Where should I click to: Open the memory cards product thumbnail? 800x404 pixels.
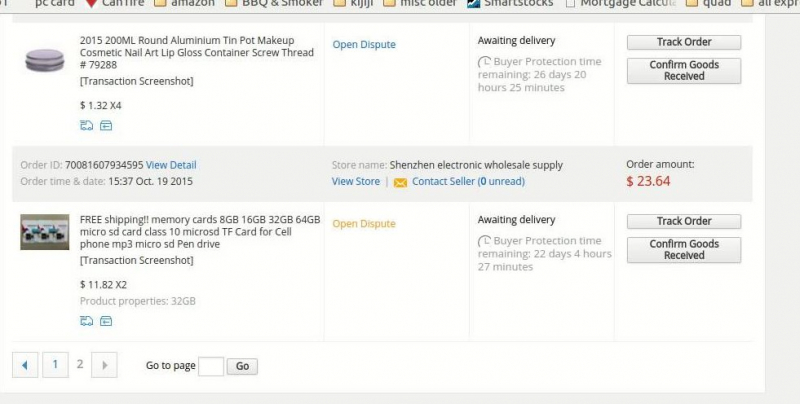[x=44, y=232]
